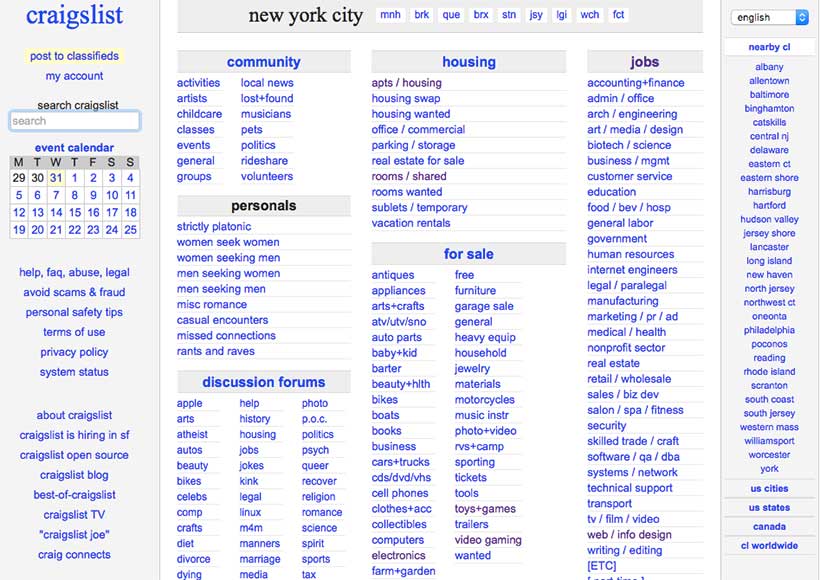This screenshot has width=820, height=580.
Task: Select the brx borough tab
Action: (481, 15)
